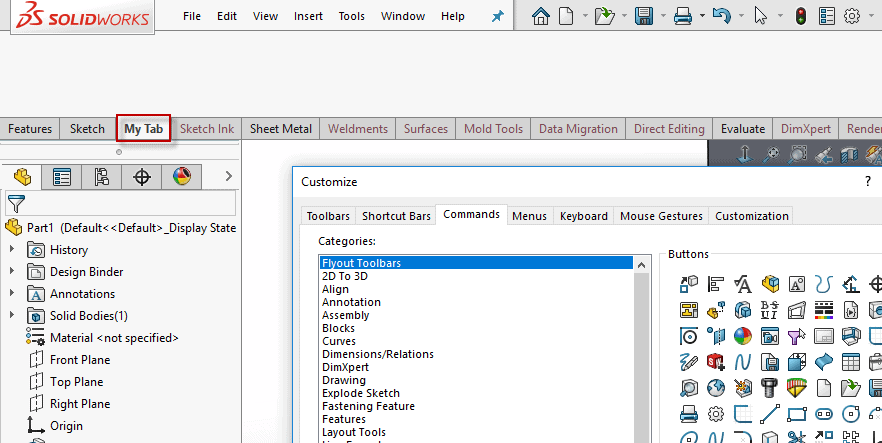
Task: Open the Options gear dropdown arrow
Action: 871,16
